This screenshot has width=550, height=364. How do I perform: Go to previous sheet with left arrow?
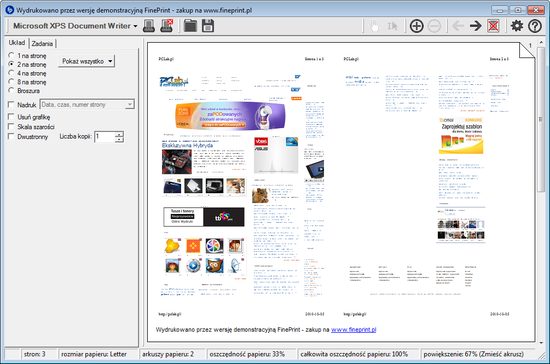[x=458, y=26]
